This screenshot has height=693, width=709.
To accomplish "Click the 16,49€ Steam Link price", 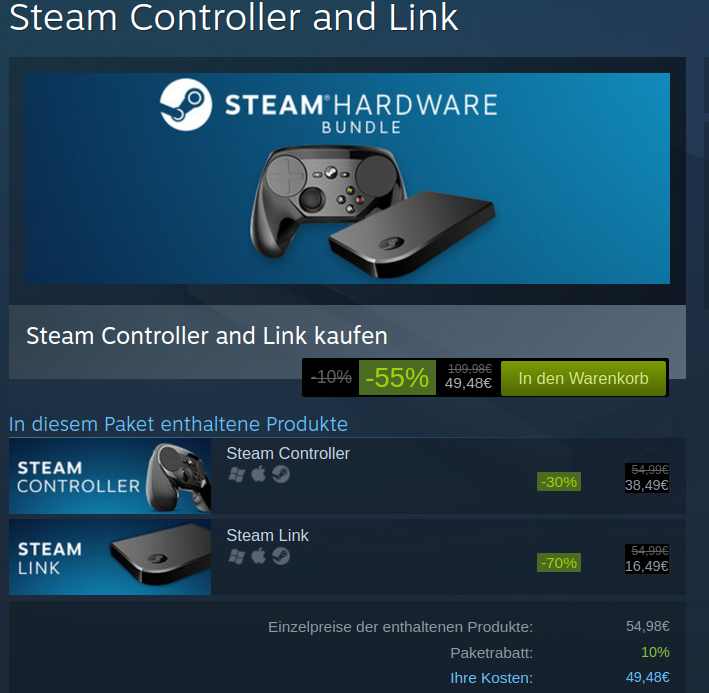I will 647,566.
